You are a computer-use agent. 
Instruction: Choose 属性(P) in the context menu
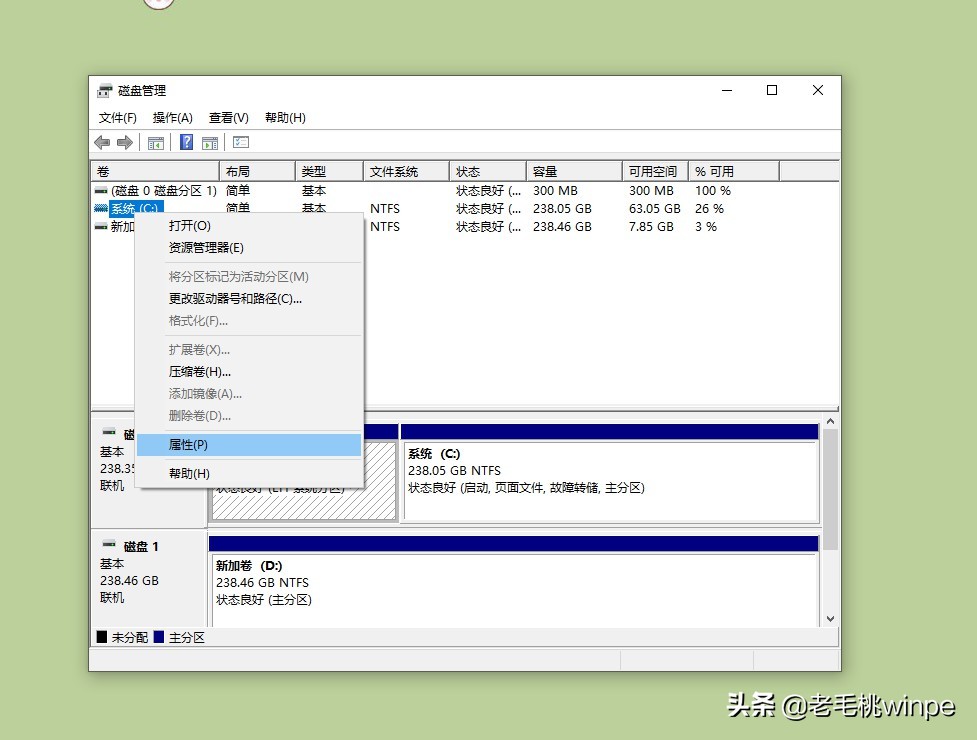(x=190, y=444)
